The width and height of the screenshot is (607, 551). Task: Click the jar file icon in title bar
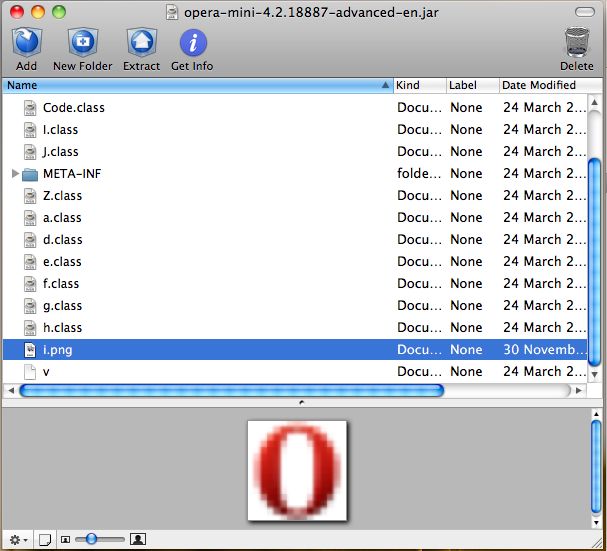point(171,12)
